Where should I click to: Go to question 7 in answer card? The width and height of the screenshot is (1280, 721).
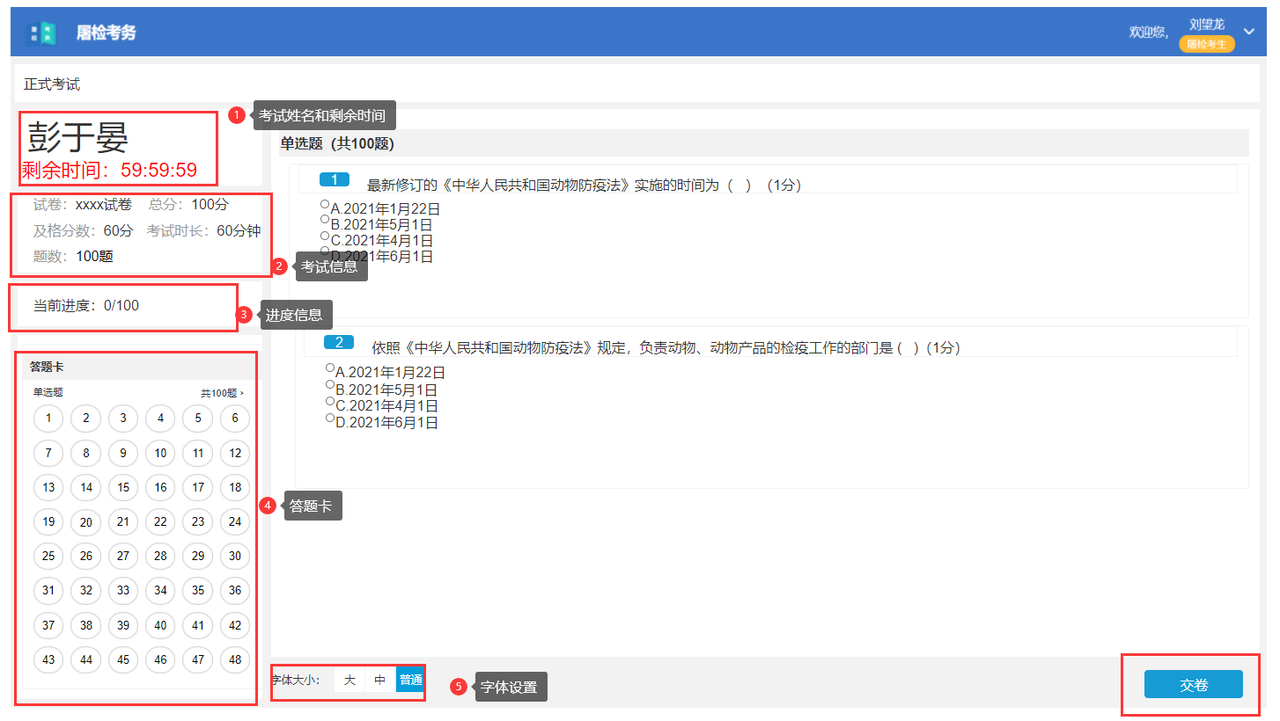(x=48, y=453)
